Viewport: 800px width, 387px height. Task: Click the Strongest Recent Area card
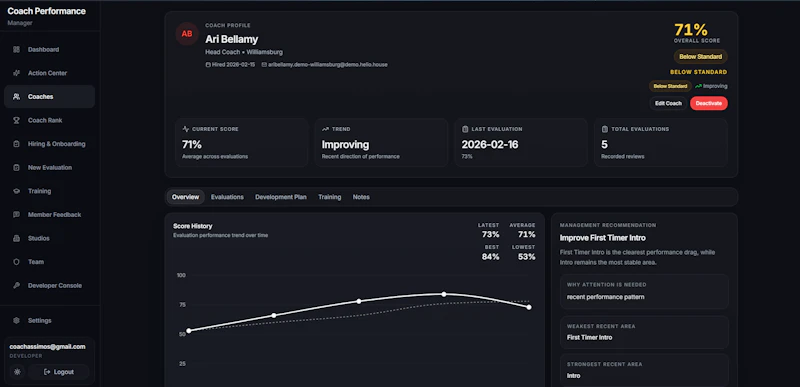coord(644,371)
